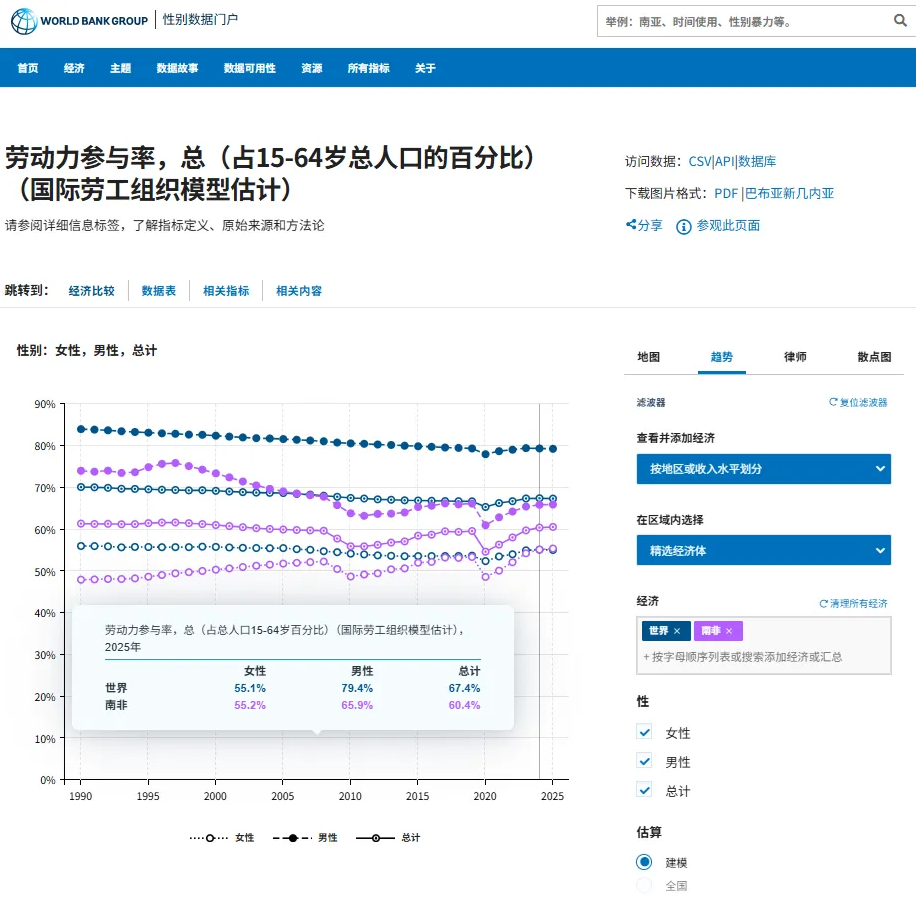The width and height of the screenshot is (916, 898).
Task: Click the search magnifier icon
Action: click(900, 21)
